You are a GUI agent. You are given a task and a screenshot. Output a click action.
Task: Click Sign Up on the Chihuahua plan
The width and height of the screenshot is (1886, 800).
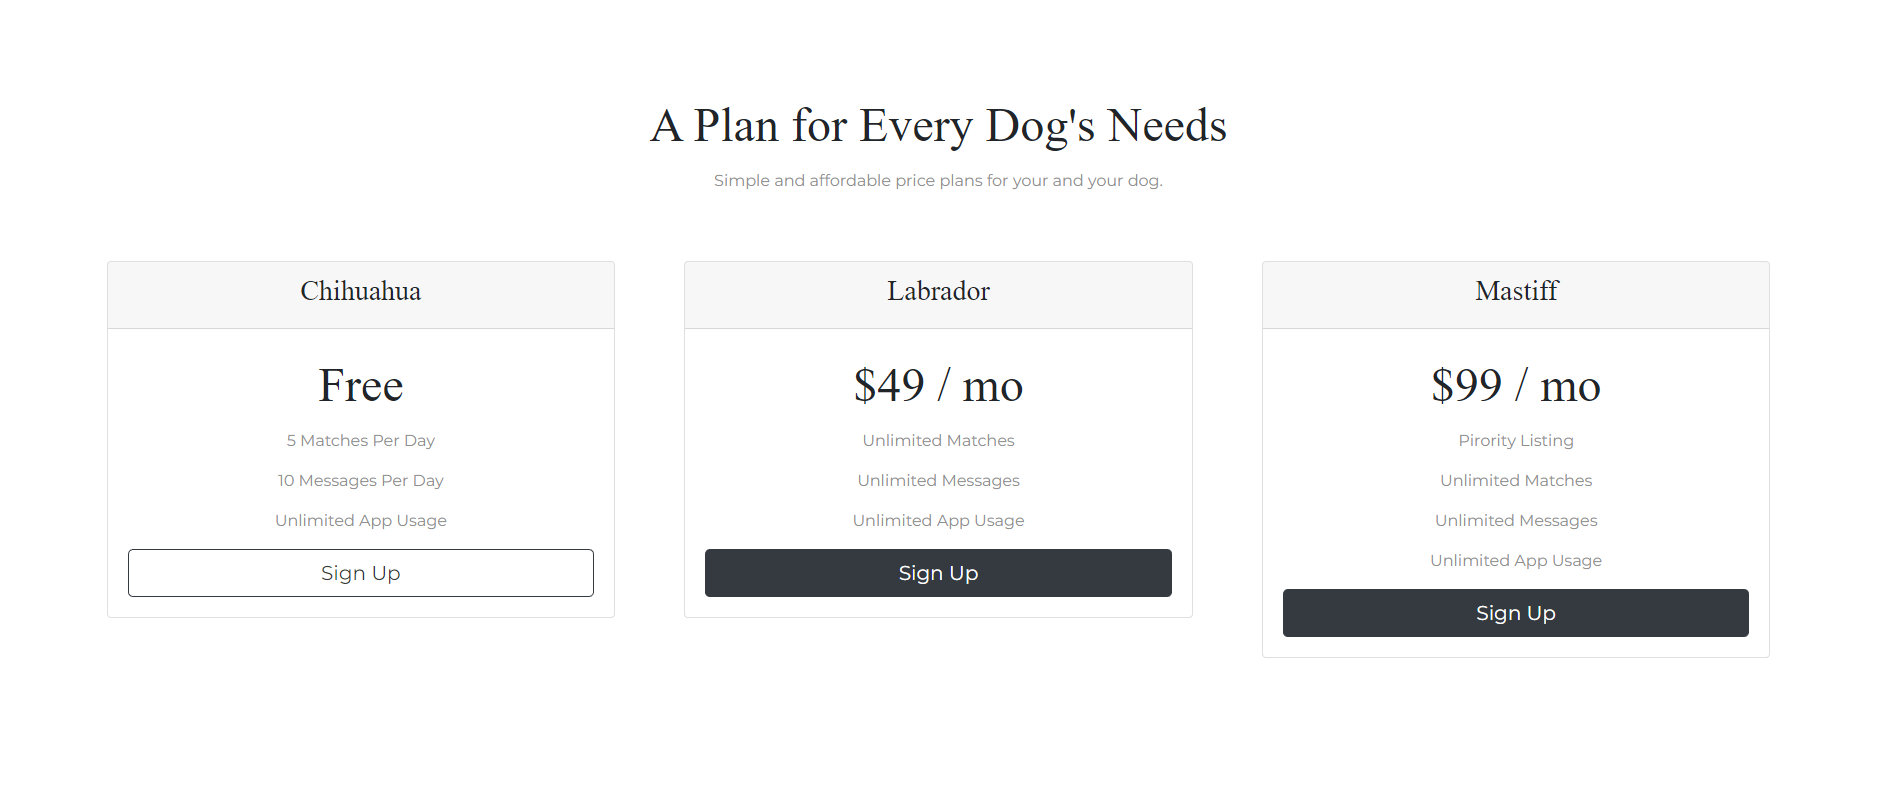click(x=360, y=572)
